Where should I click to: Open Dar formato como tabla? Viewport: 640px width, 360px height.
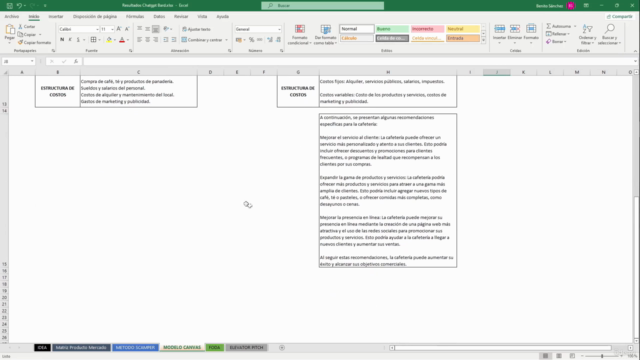pyautogui.click(x=325, y=35)
